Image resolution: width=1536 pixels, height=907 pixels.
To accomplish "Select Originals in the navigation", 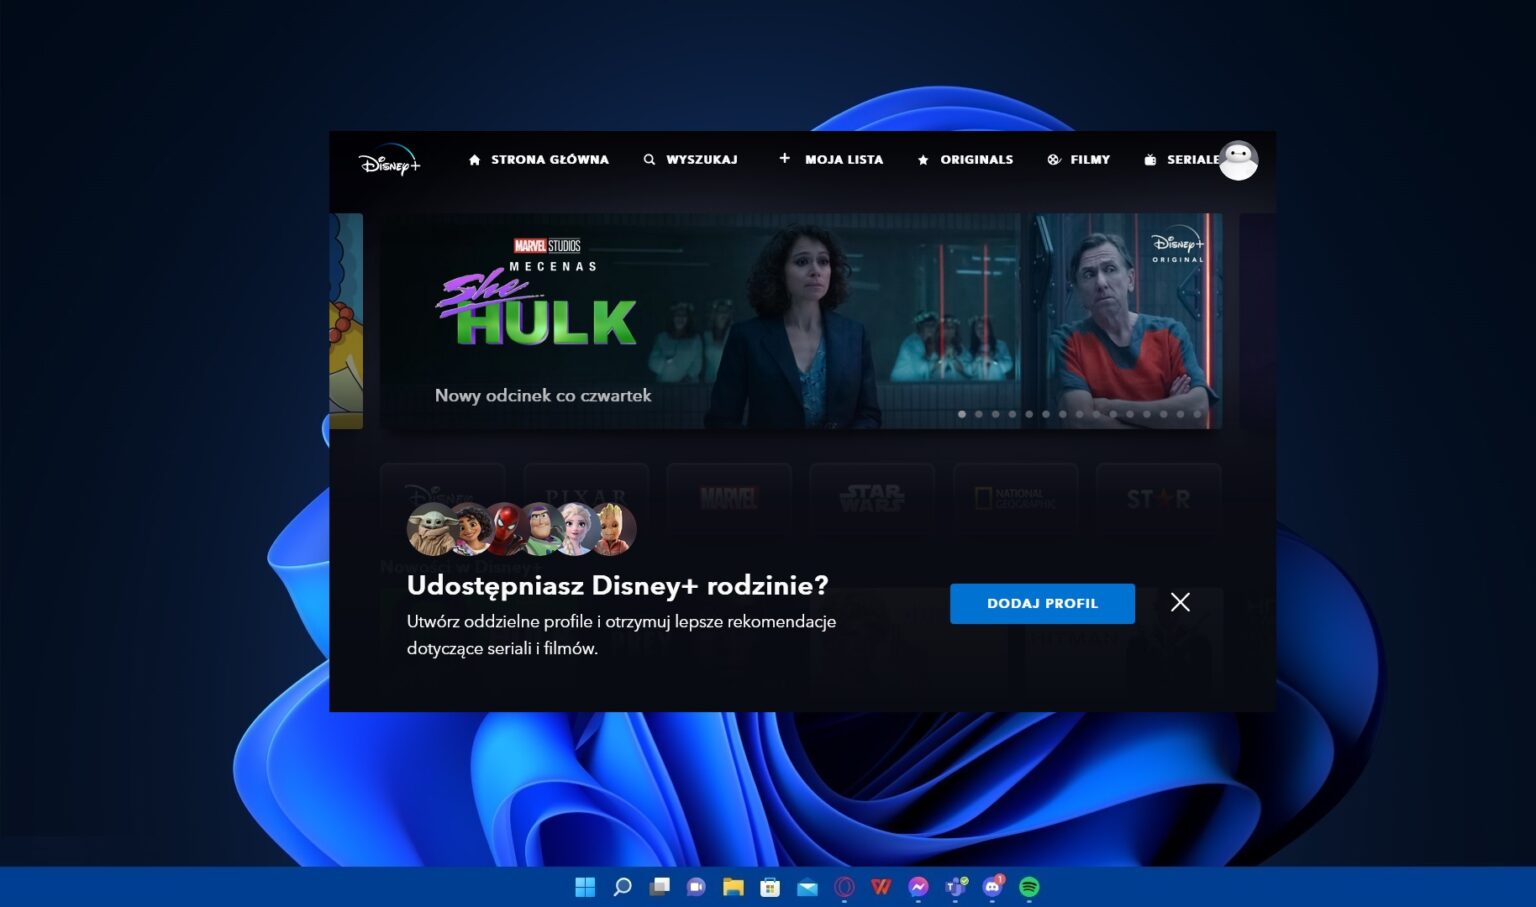I will tap(965, 160).
